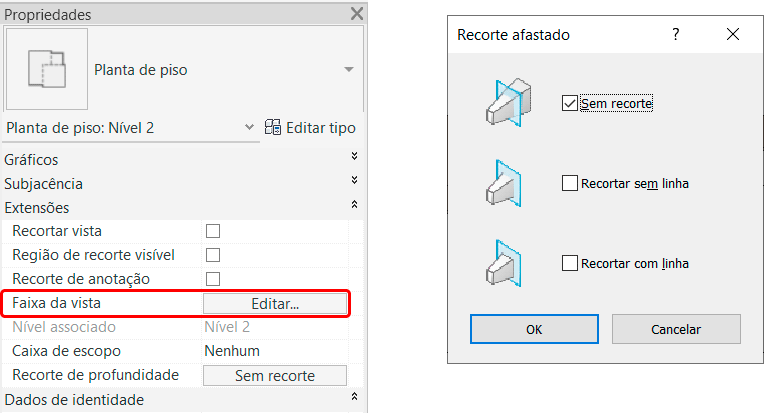Click the Planta de piso view type icon
Screen dimensions: 772x418
click(x=47, y=69)
